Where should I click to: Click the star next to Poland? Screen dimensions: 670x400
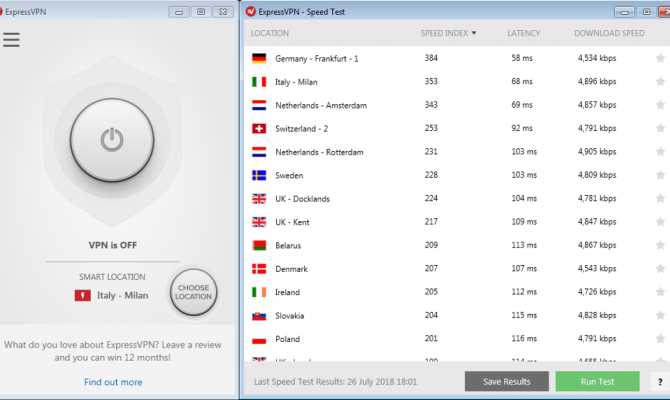pos(660,339)
